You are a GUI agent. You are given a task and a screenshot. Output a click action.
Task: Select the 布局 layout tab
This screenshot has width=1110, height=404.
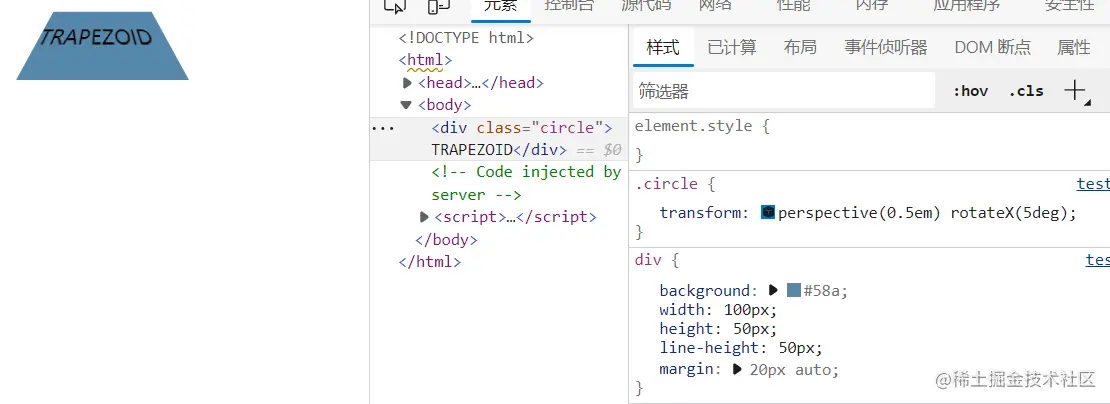click(800, 47)
